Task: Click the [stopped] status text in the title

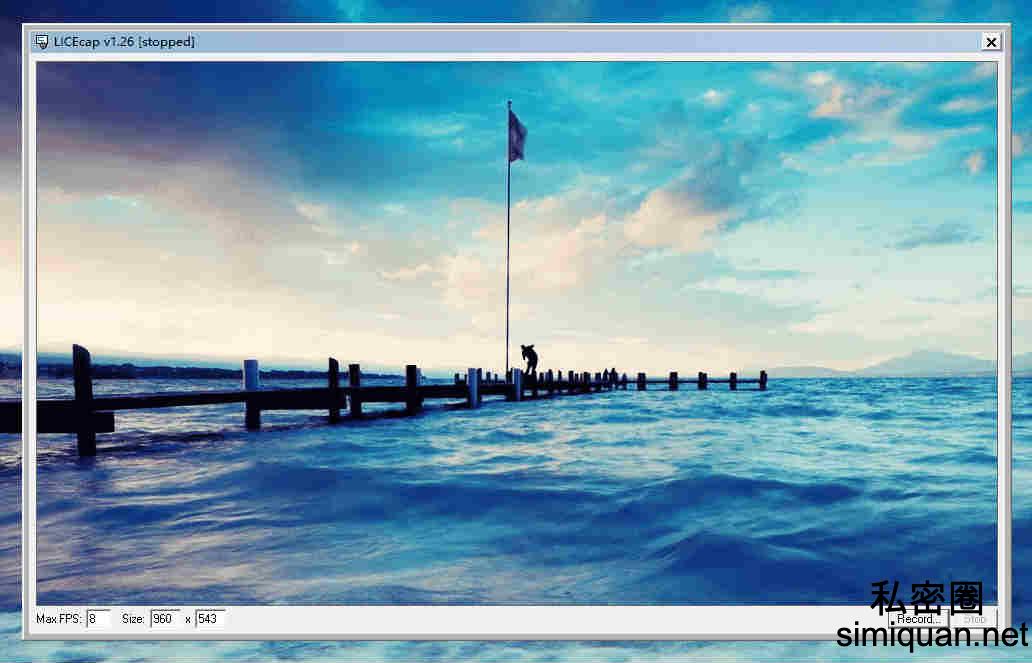Action: [x=166, y=41]
